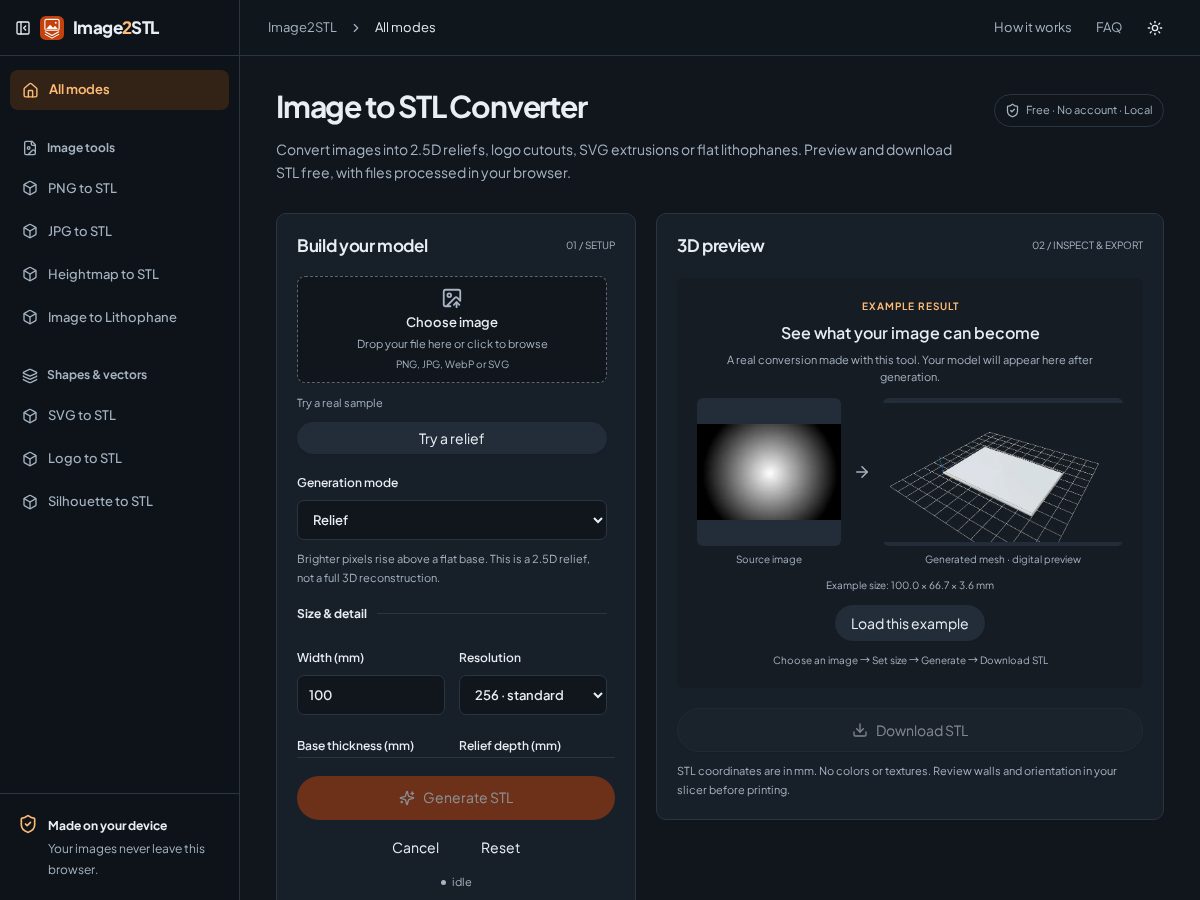Click the 02 / INSPECT & EXPORT label
1200x900 pixels.
(1087, 246)
